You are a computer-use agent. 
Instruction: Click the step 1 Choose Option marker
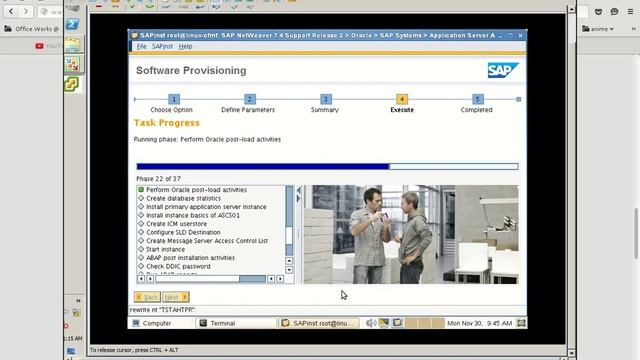(x=174, y=99)
